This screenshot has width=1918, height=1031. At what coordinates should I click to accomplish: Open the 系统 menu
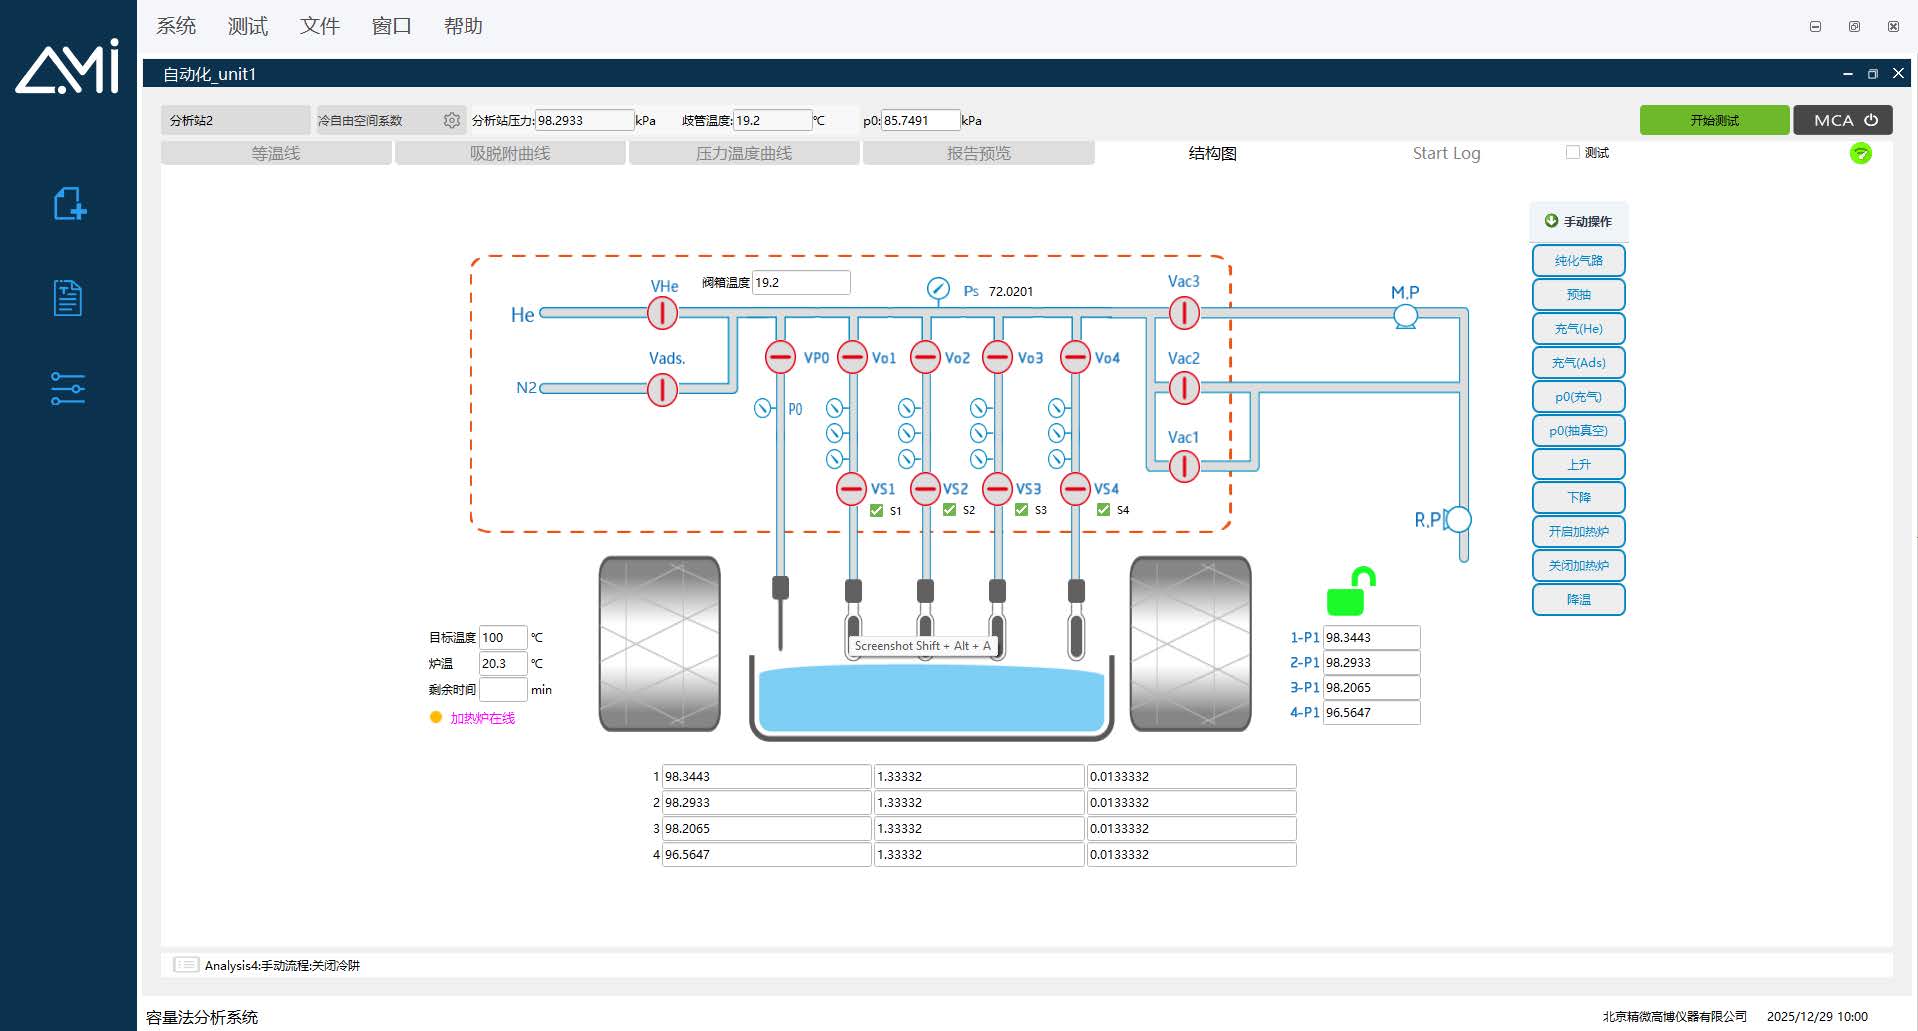click(176, 26)
